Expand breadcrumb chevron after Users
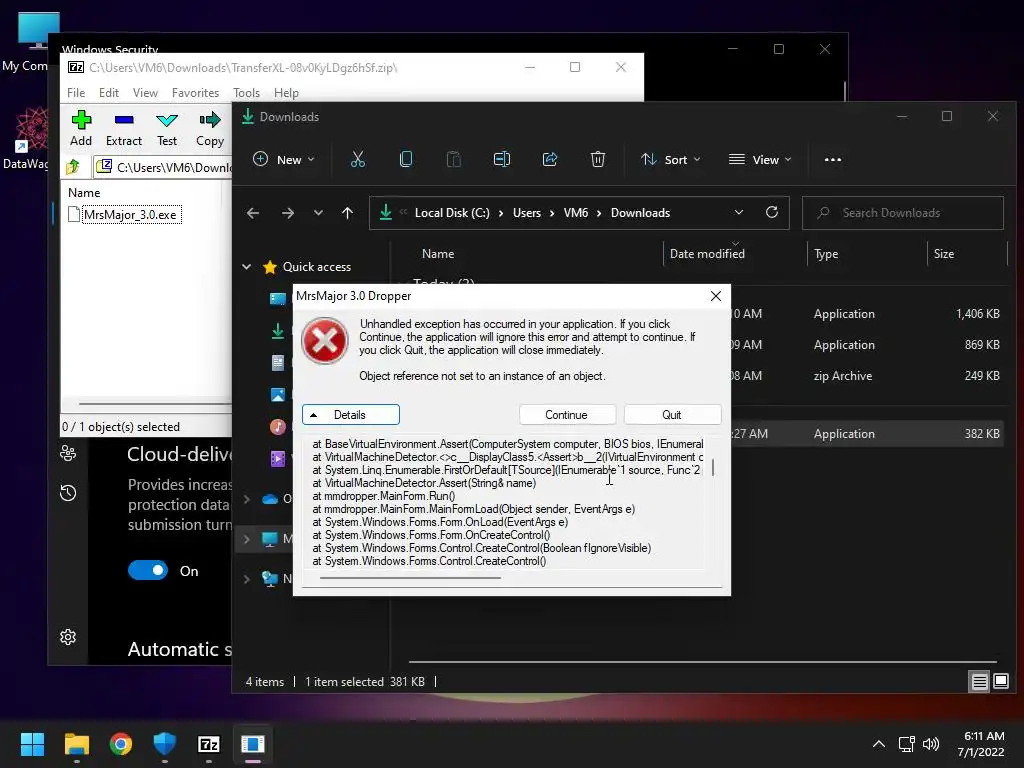The image size is (1024, 768). 552,213
